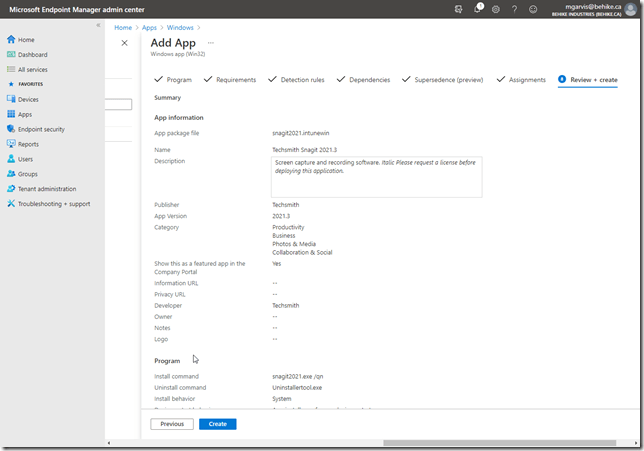Open the directory and subscription filter icon
The width and height of the screenshot is (644, 451).
pos(459,9)
